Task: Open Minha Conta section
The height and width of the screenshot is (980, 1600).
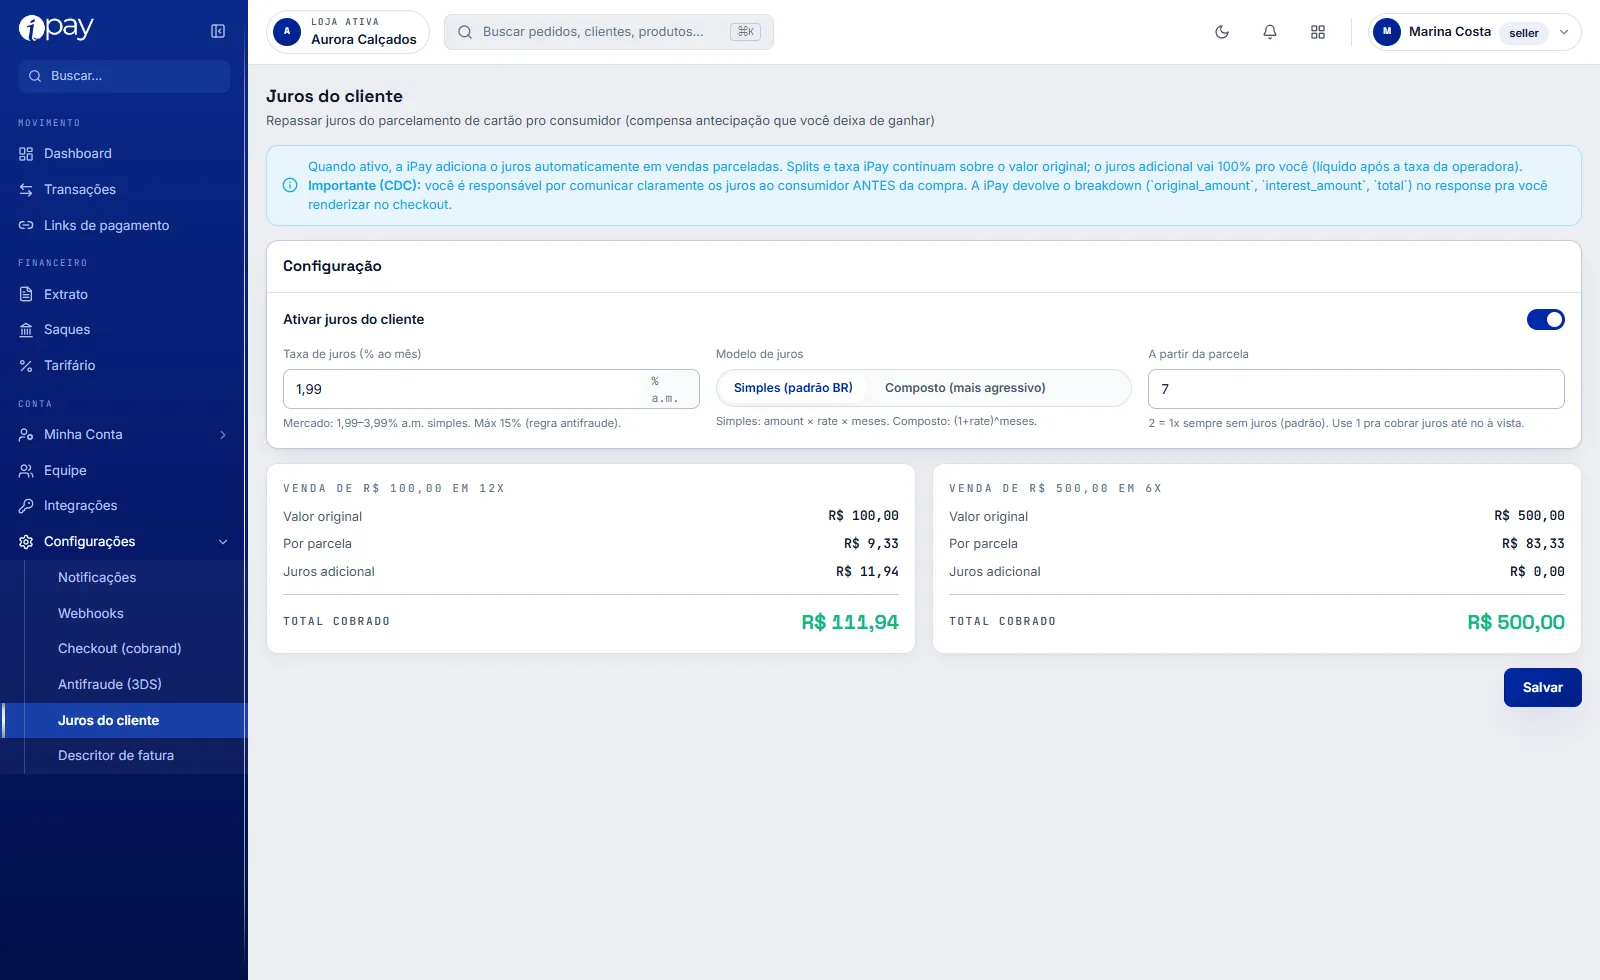Action: coord(124,435)
